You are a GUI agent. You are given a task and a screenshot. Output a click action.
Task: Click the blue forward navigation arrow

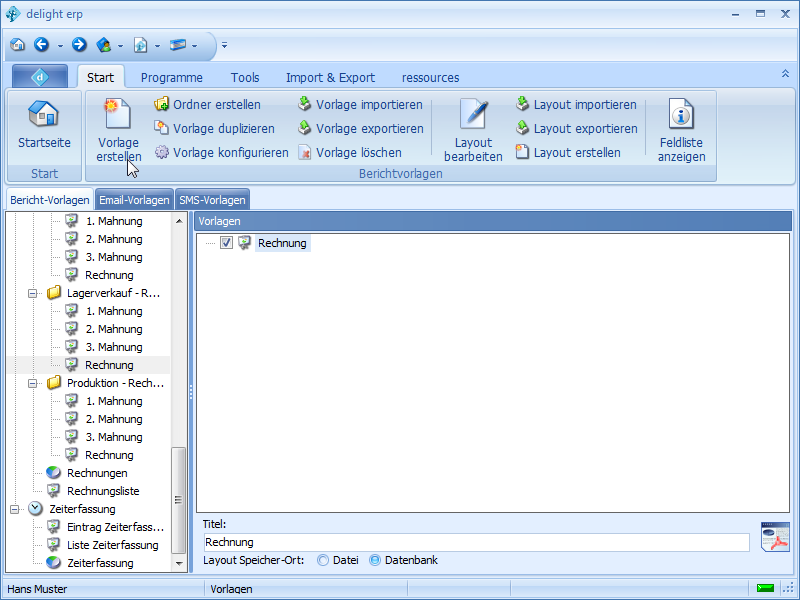click(79, 45)
